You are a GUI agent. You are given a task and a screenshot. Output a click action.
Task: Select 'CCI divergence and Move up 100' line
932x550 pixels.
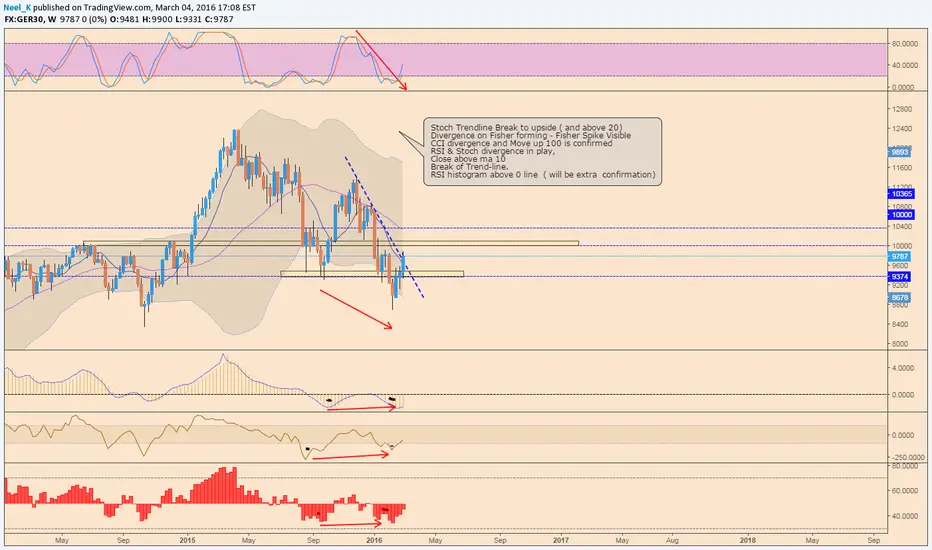[521, 143]
